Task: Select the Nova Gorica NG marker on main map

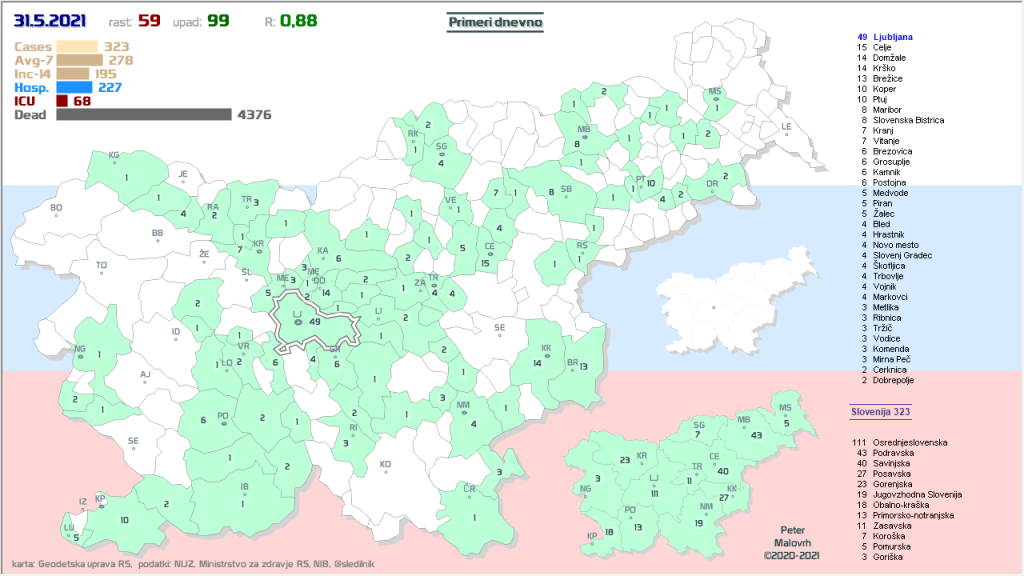Action: [80, 354]
